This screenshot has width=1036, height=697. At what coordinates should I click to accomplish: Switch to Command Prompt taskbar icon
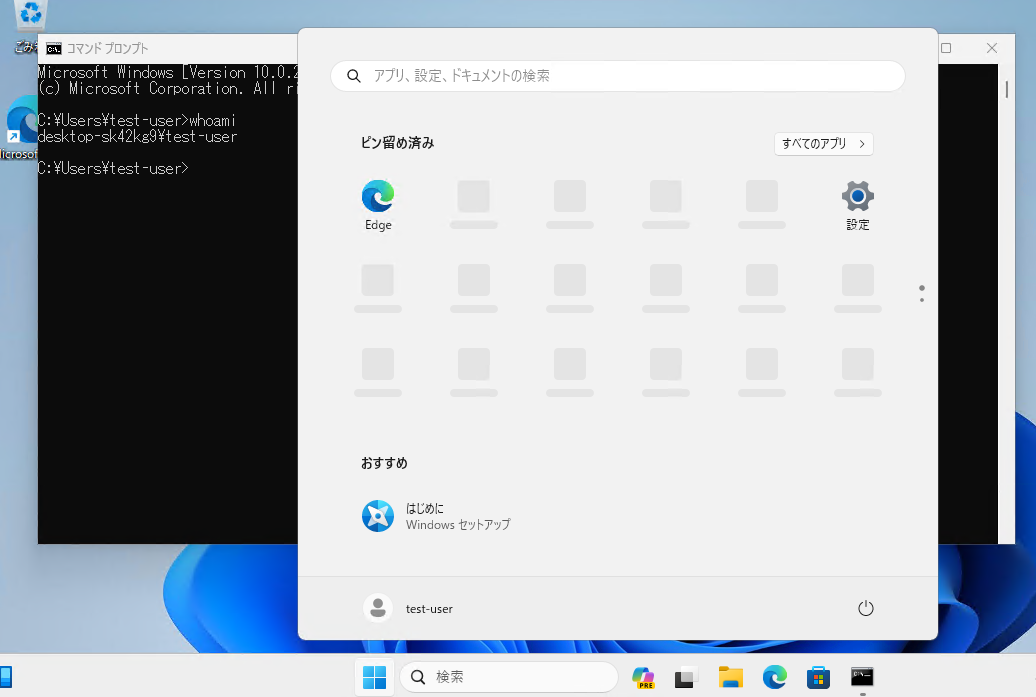862,677
